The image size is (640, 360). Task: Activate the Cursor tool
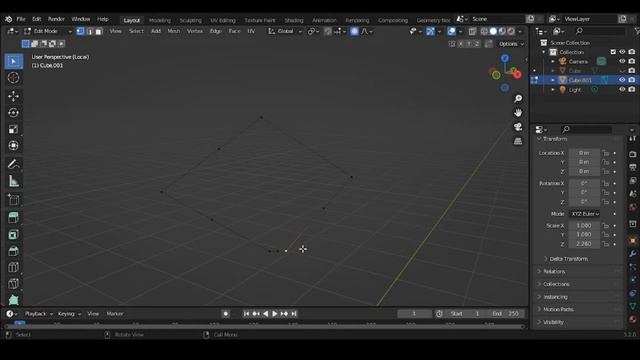pyautogui.click(x=13, y=78)
